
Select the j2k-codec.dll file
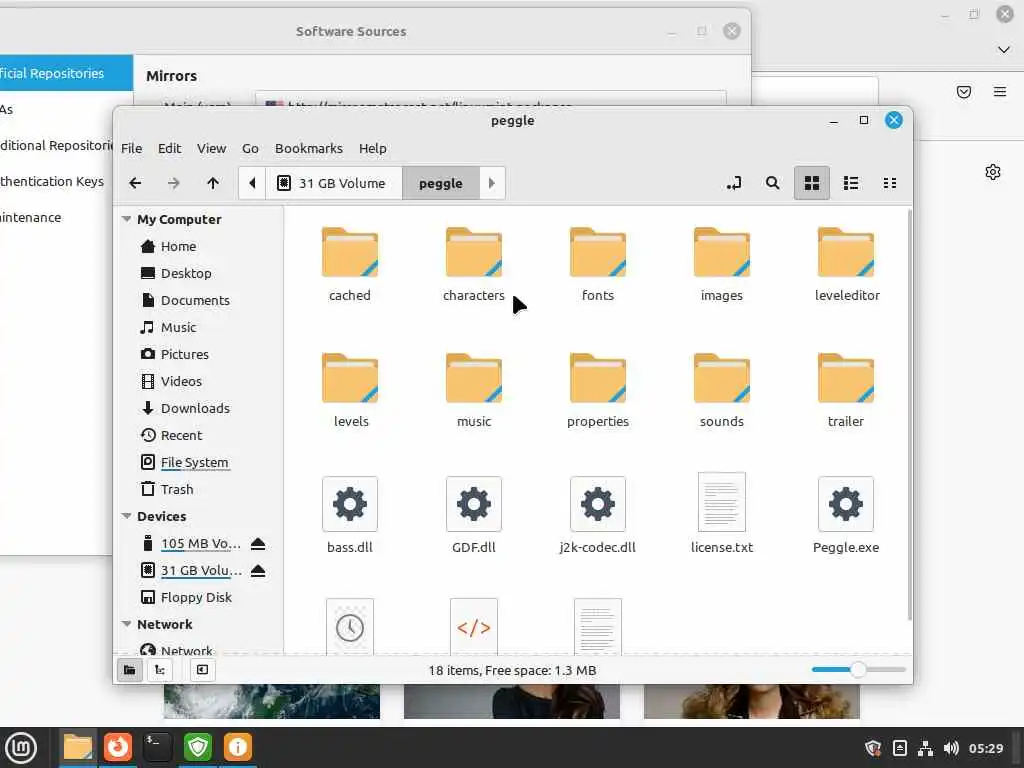598,515
